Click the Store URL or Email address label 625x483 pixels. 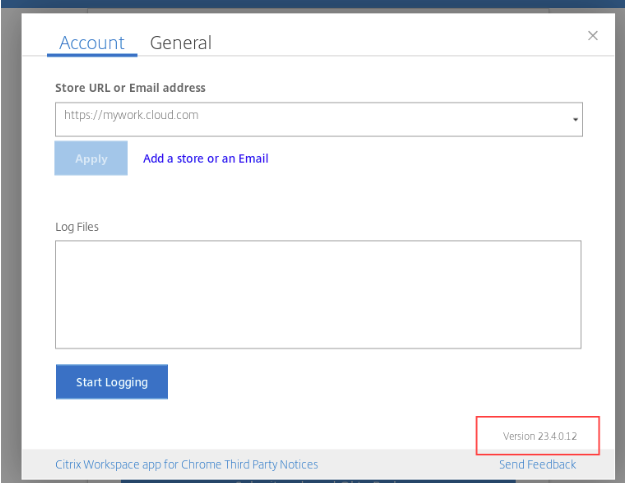130,88
